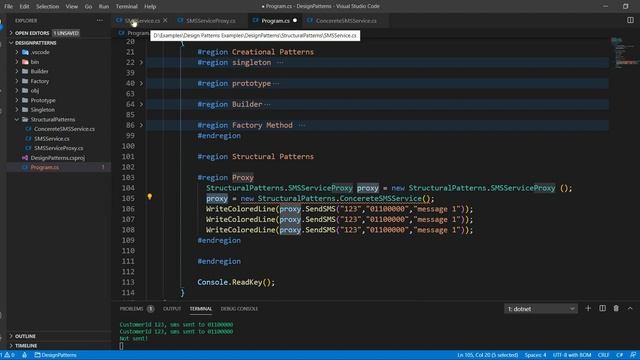
Task: Open the Terminal menu
Action: coord(127,6)
